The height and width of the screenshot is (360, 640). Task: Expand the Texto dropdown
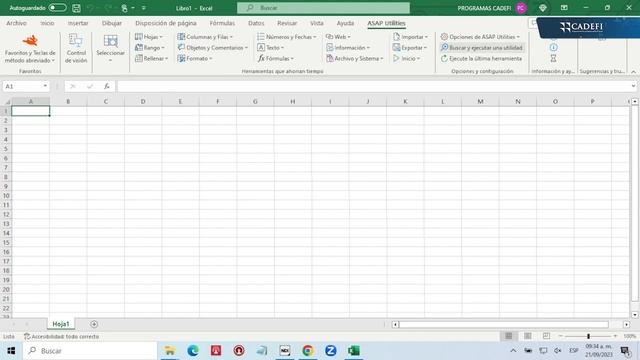click(x=270, y=48)
